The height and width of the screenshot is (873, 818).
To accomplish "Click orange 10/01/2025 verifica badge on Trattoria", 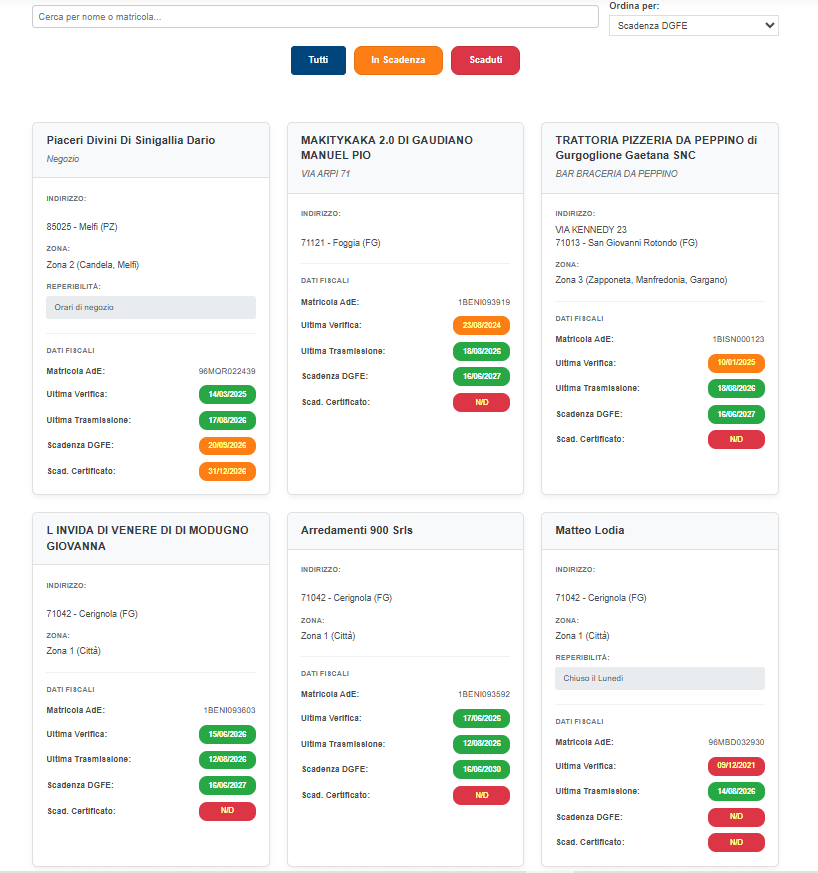I will (736, 362).
